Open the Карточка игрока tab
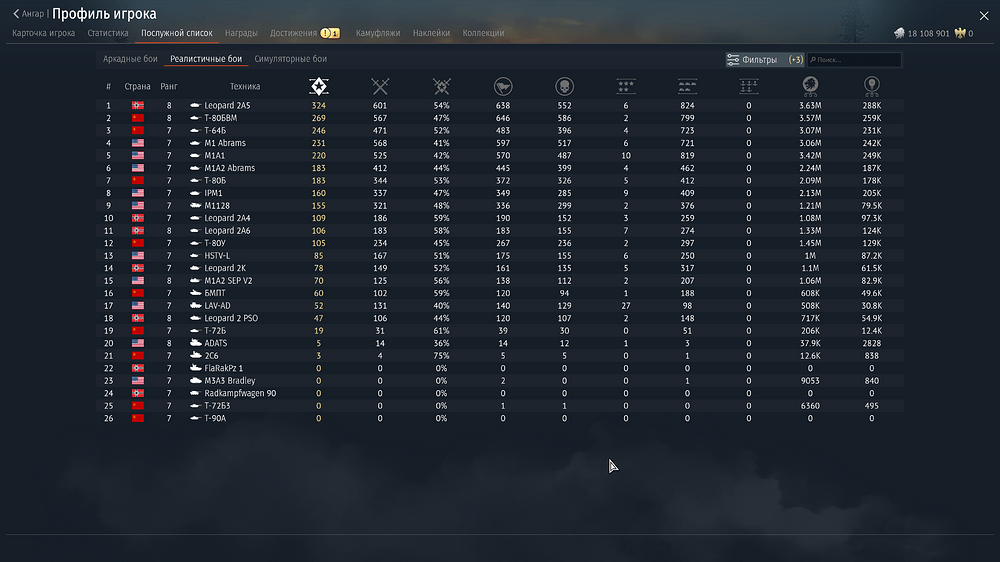The image size is (1000, 562). [43, 33]
